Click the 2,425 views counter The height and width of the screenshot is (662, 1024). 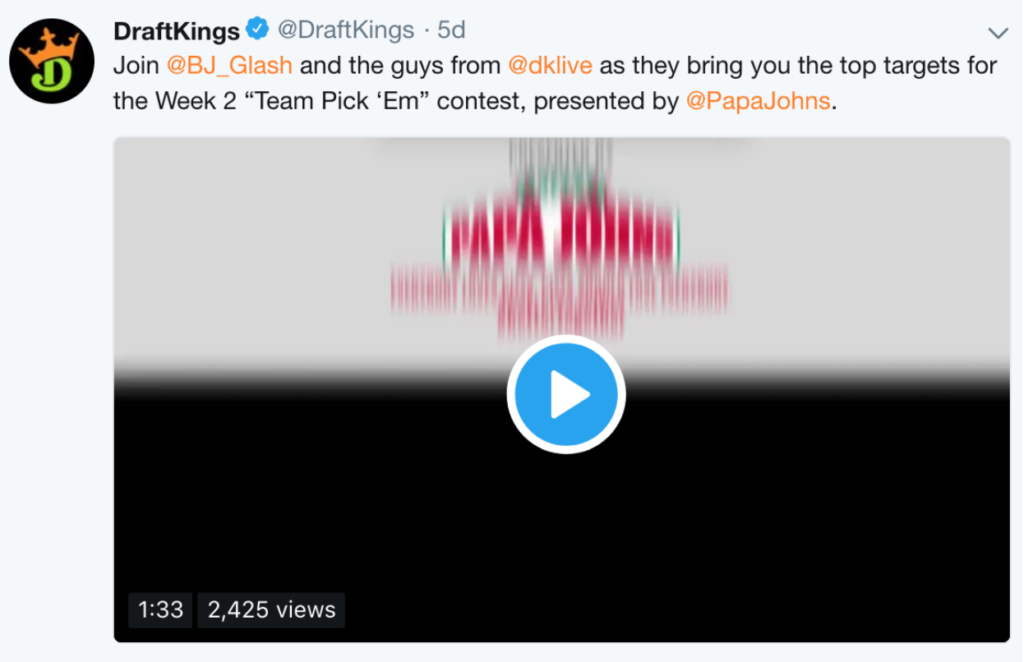pyautogui.click(x=271, y=609)
